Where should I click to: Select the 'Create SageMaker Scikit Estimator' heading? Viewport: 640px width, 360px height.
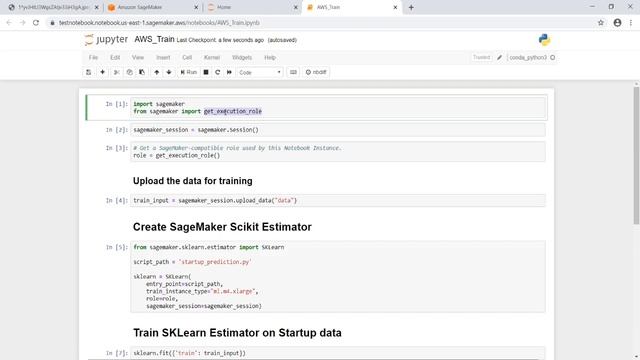click(x=222, y=227)
